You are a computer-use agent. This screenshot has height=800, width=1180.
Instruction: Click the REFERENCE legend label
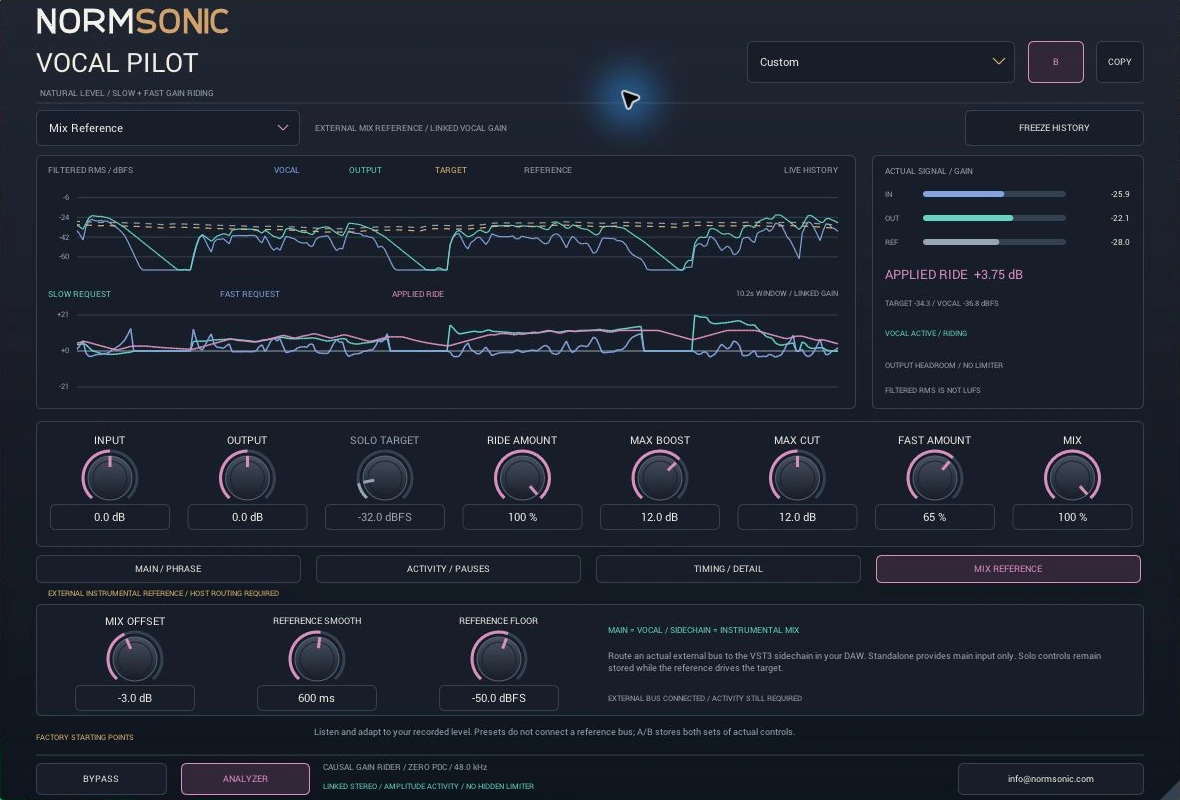pyautogui.click(x=548, y=170)
